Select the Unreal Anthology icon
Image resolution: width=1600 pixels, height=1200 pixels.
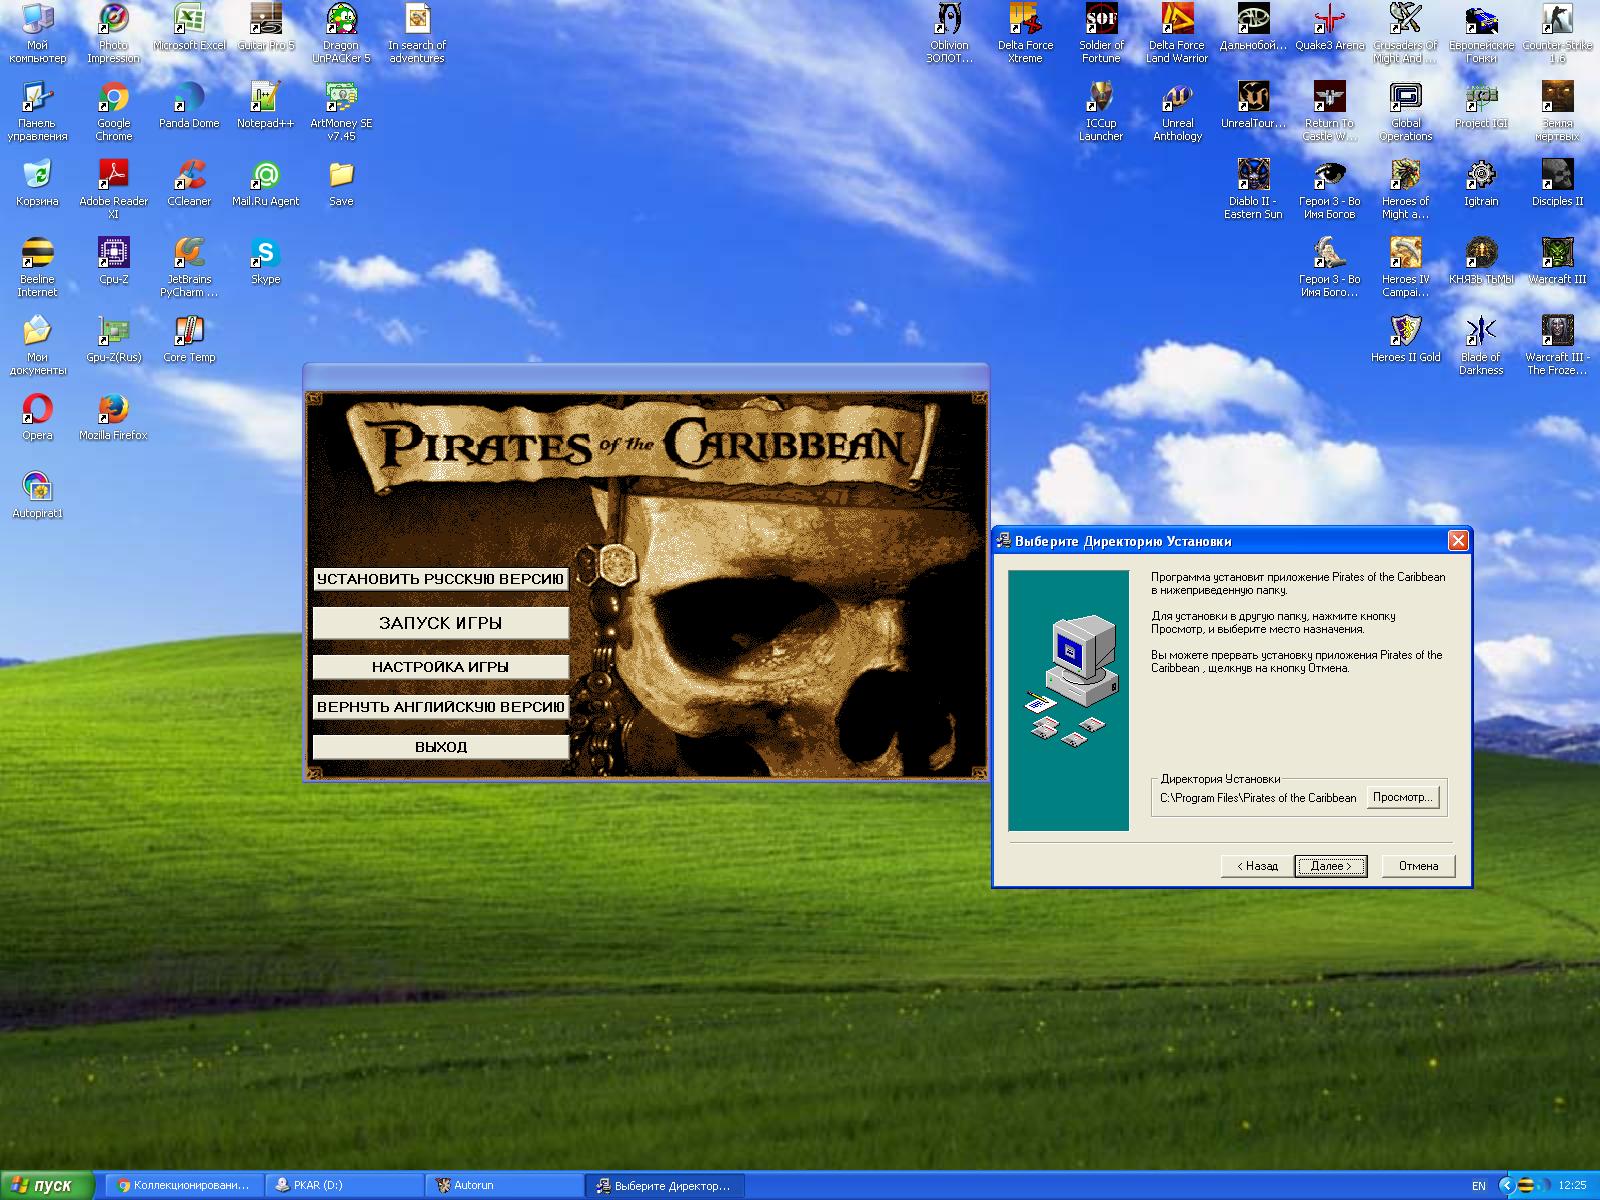[1177, 111]
